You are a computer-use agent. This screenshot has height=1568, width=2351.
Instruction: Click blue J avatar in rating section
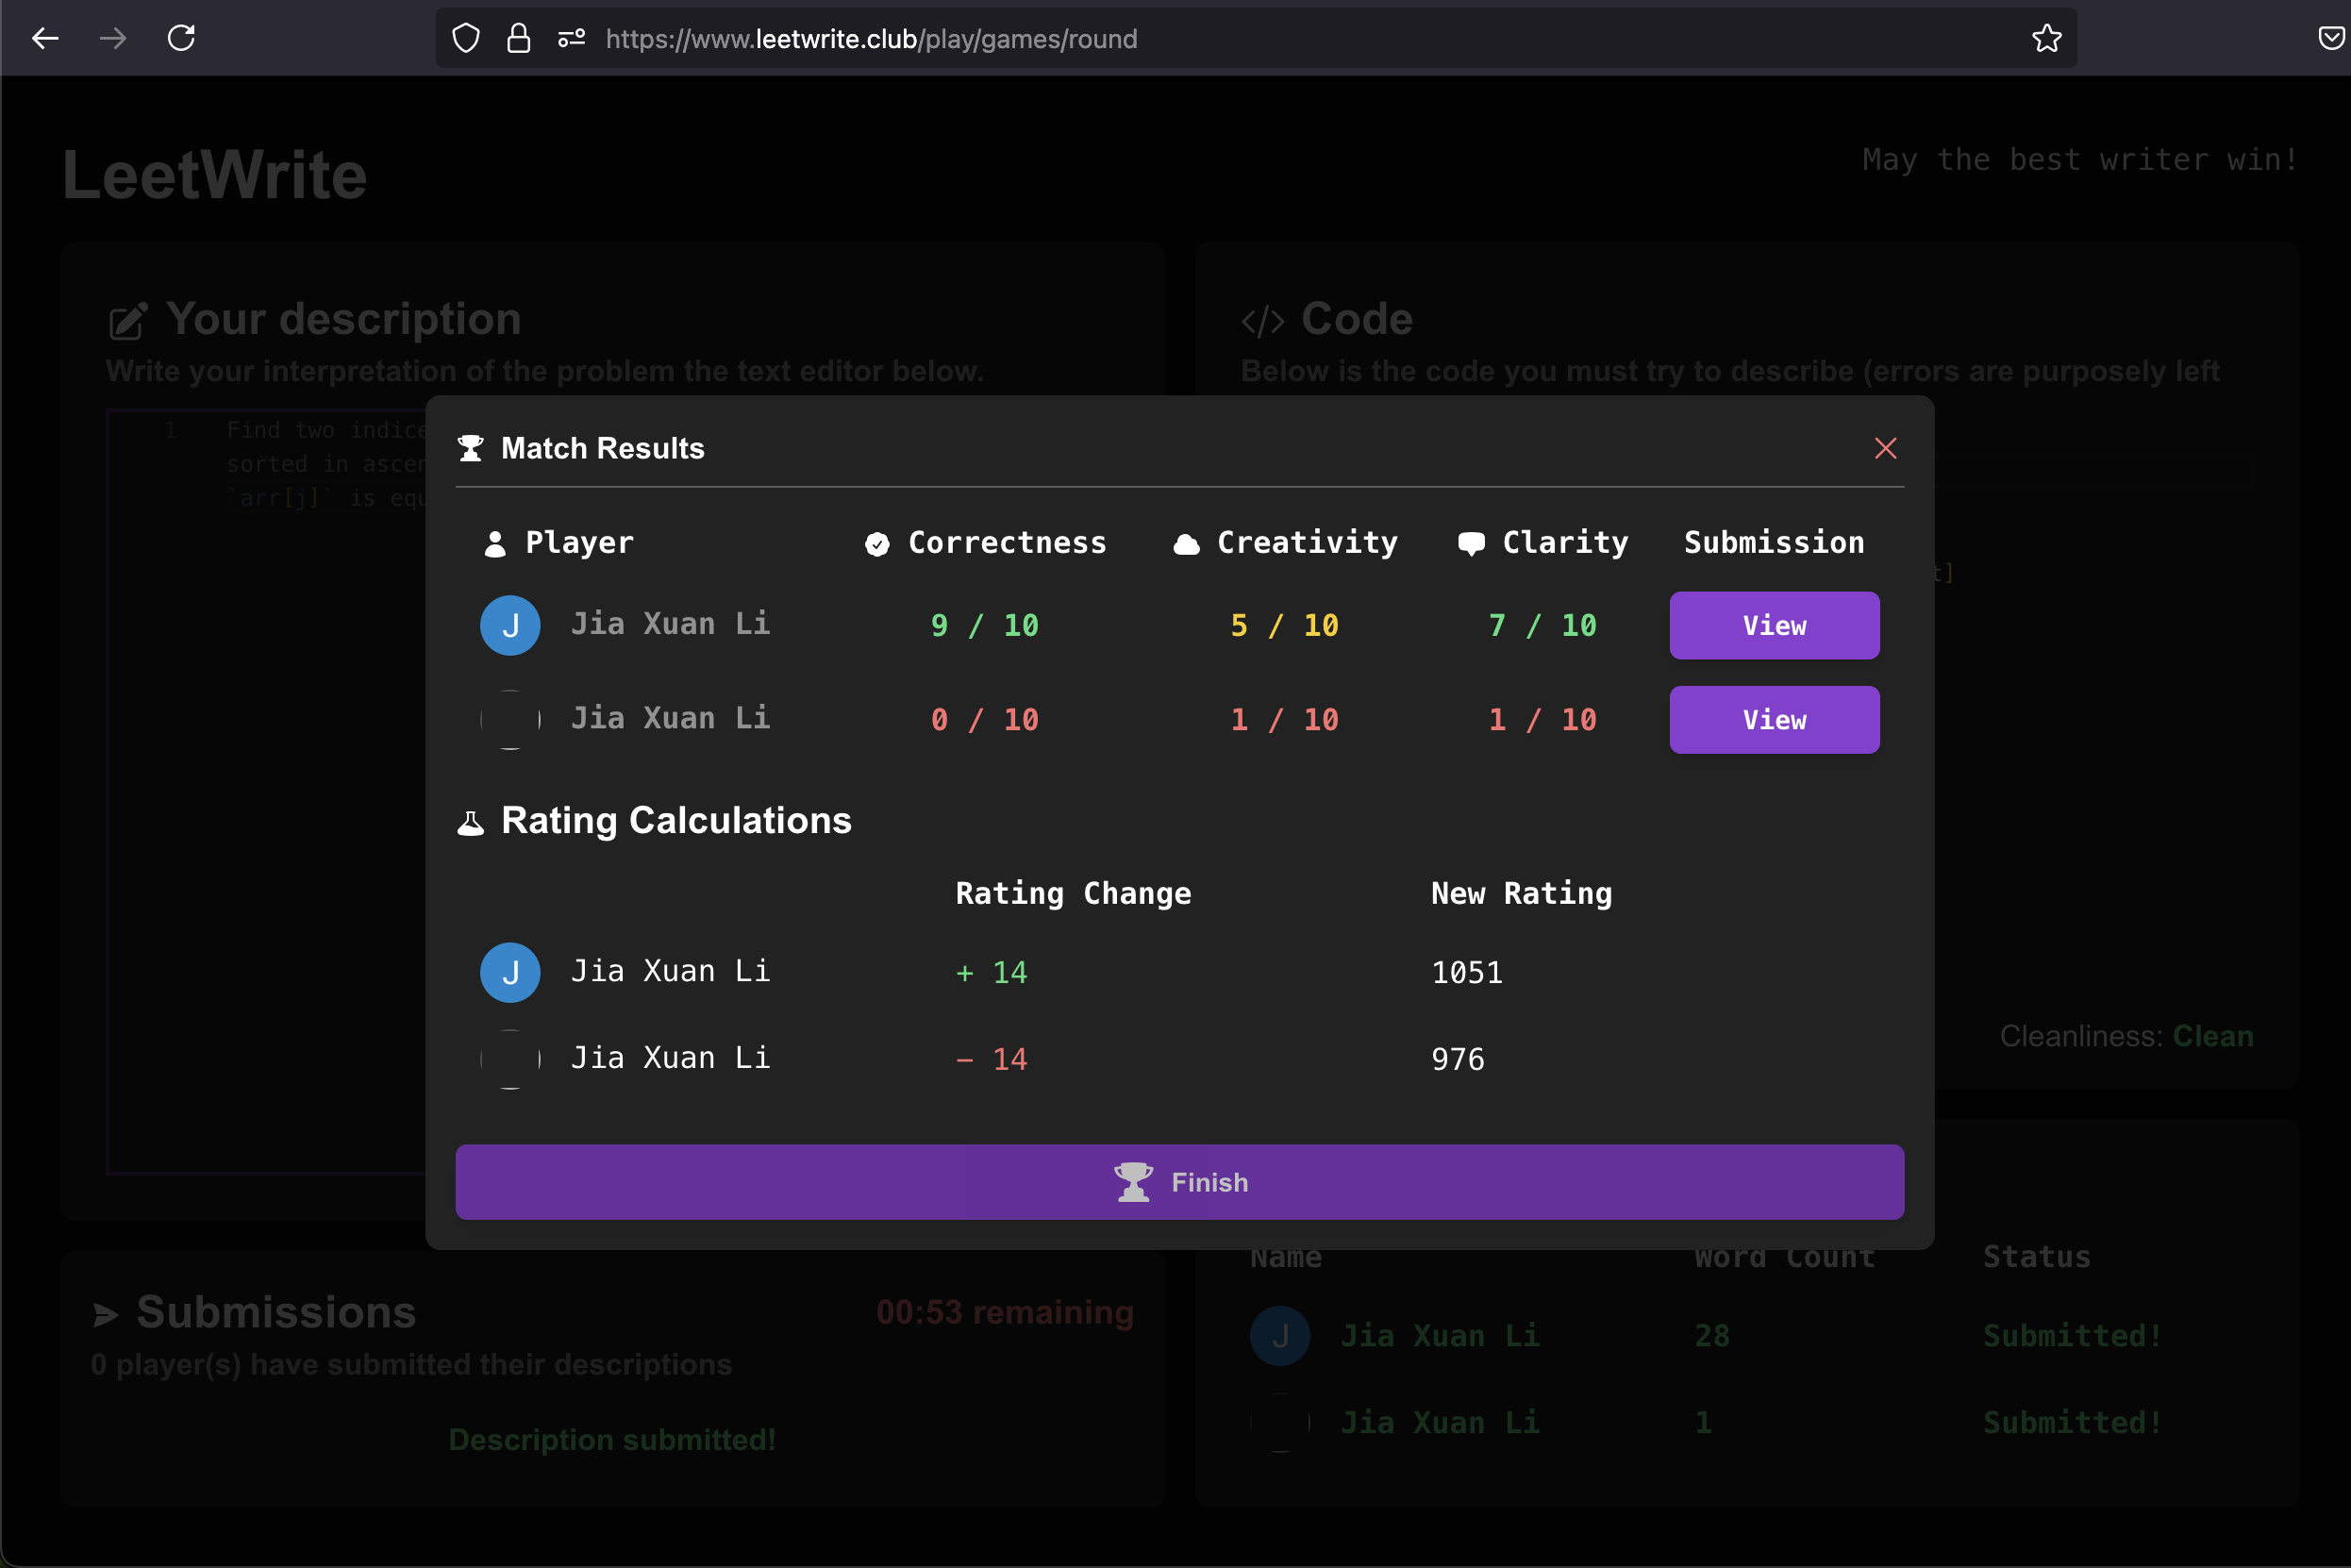(x=510, y=972)
